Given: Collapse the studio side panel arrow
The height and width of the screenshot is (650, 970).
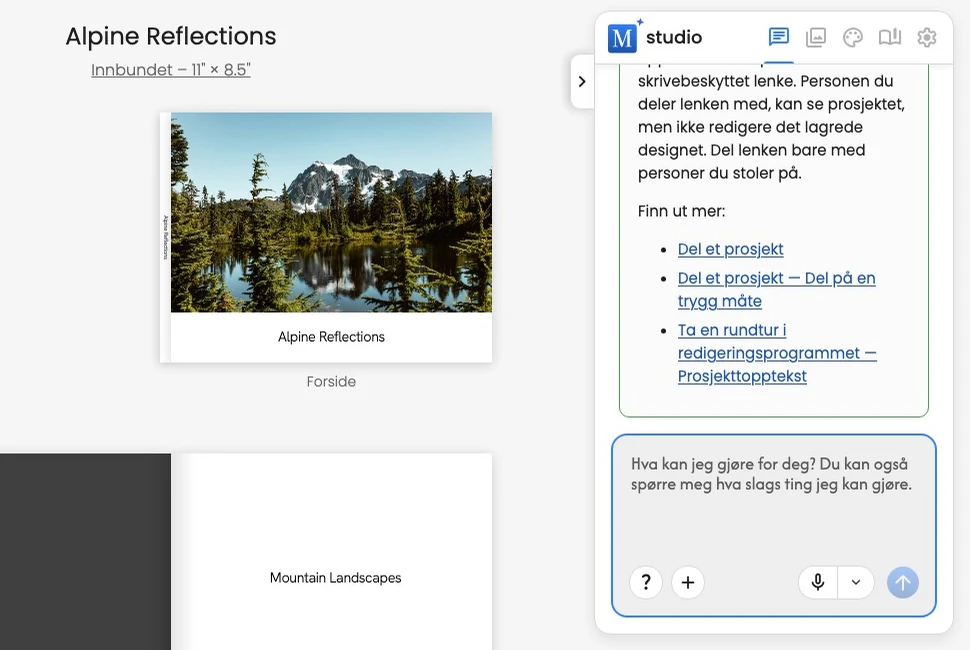Looking at the screenshot, I should coord(582,82).
